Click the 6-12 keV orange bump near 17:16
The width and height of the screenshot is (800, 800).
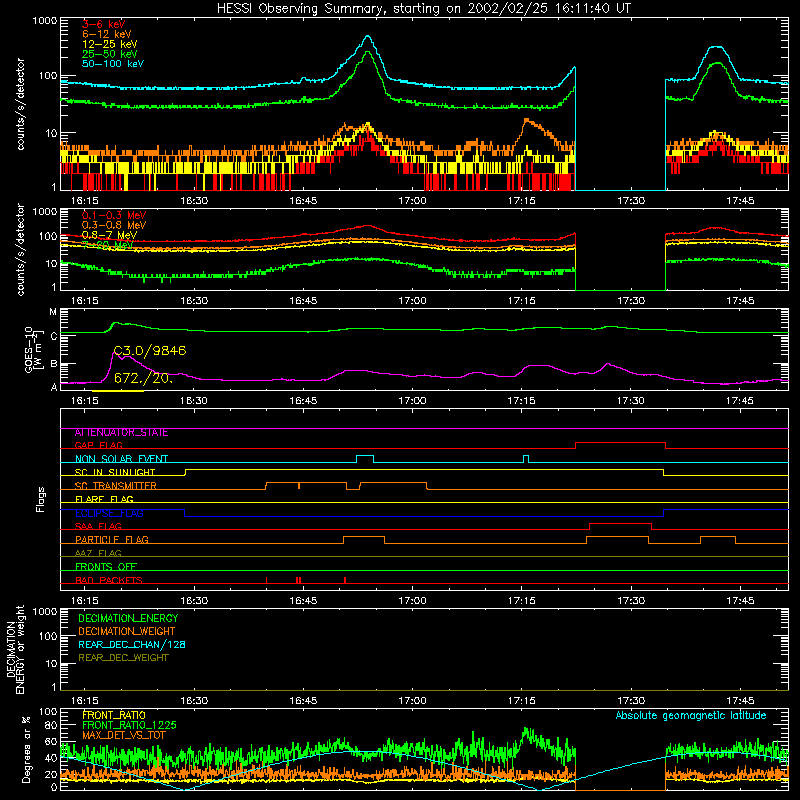click(527, 121)
